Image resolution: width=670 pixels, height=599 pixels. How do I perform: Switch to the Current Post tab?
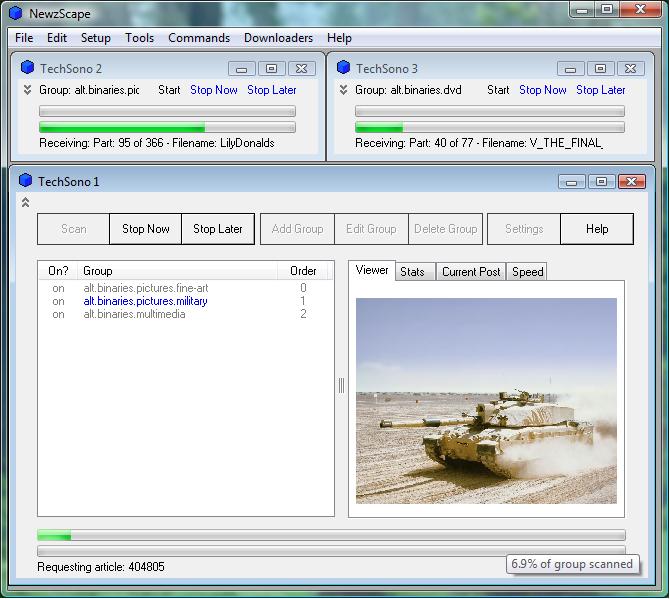click(x=470, y=272)
